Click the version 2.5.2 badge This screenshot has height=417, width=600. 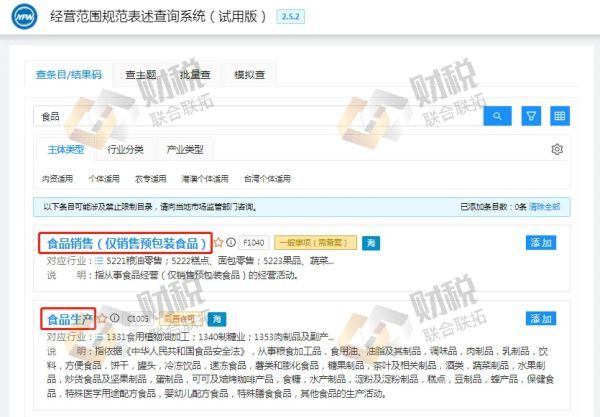tap(290, 16)
